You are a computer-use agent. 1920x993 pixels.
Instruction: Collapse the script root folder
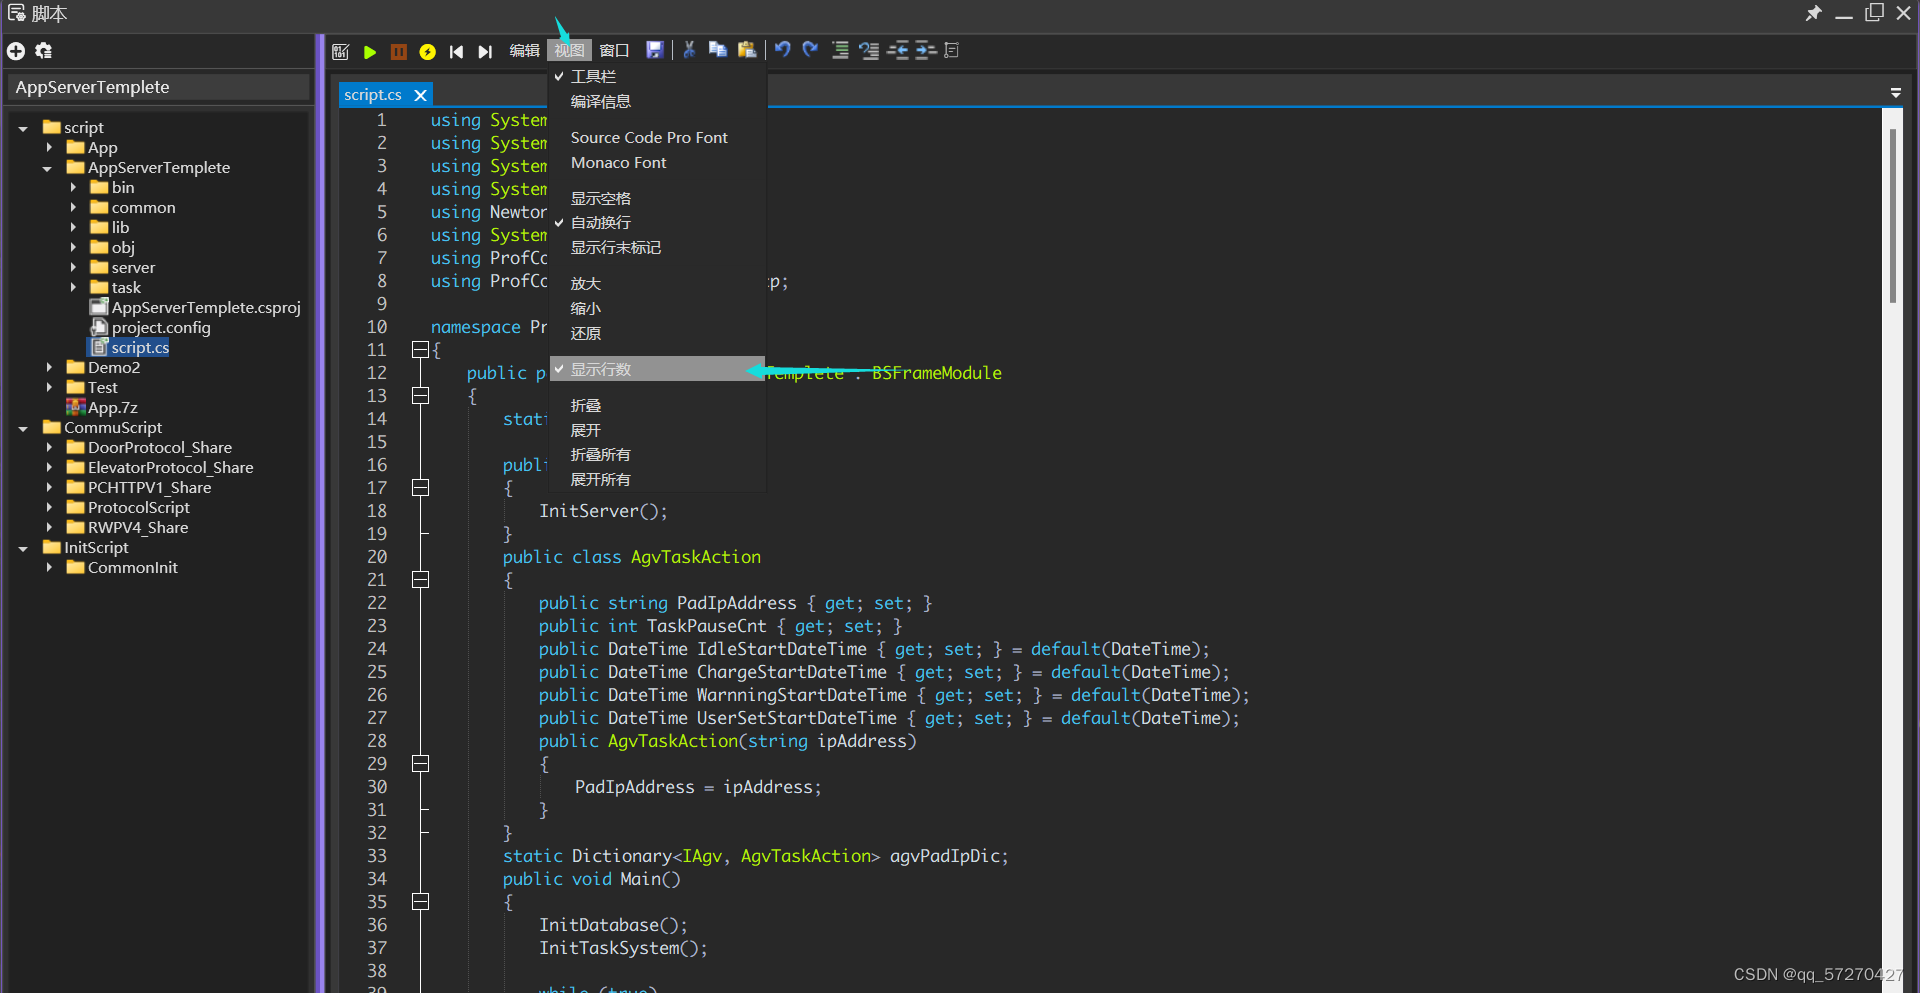click(23, 128)
